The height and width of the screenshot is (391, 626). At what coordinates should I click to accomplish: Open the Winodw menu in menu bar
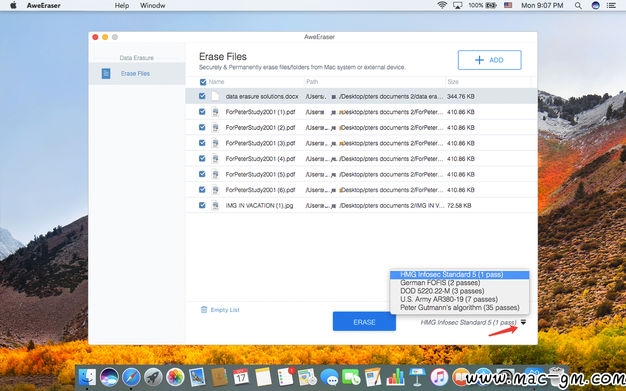click(153, 6)
